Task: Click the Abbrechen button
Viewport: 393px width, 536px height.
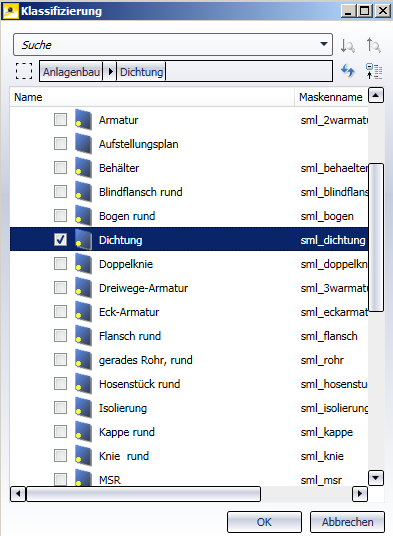Action: click(x=347, y=522)
